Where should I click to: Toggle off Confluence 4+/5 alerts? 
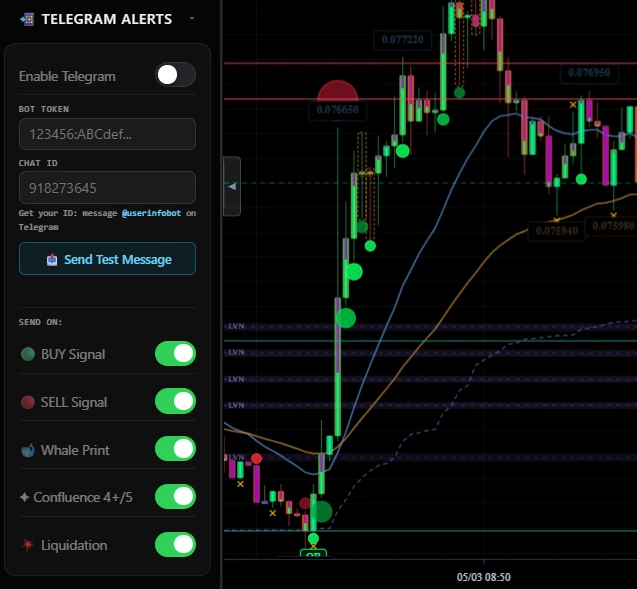(176, 496)
